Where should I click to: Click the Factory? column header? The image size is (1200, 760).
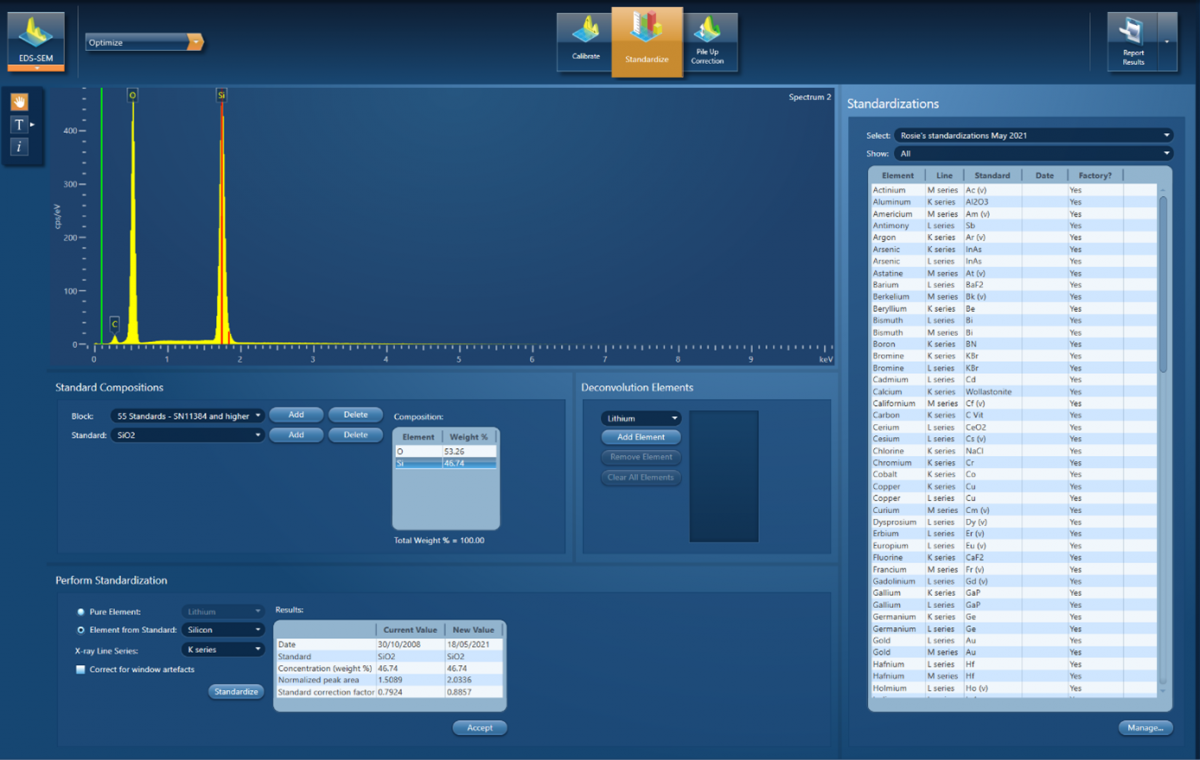click(1095, 175)
